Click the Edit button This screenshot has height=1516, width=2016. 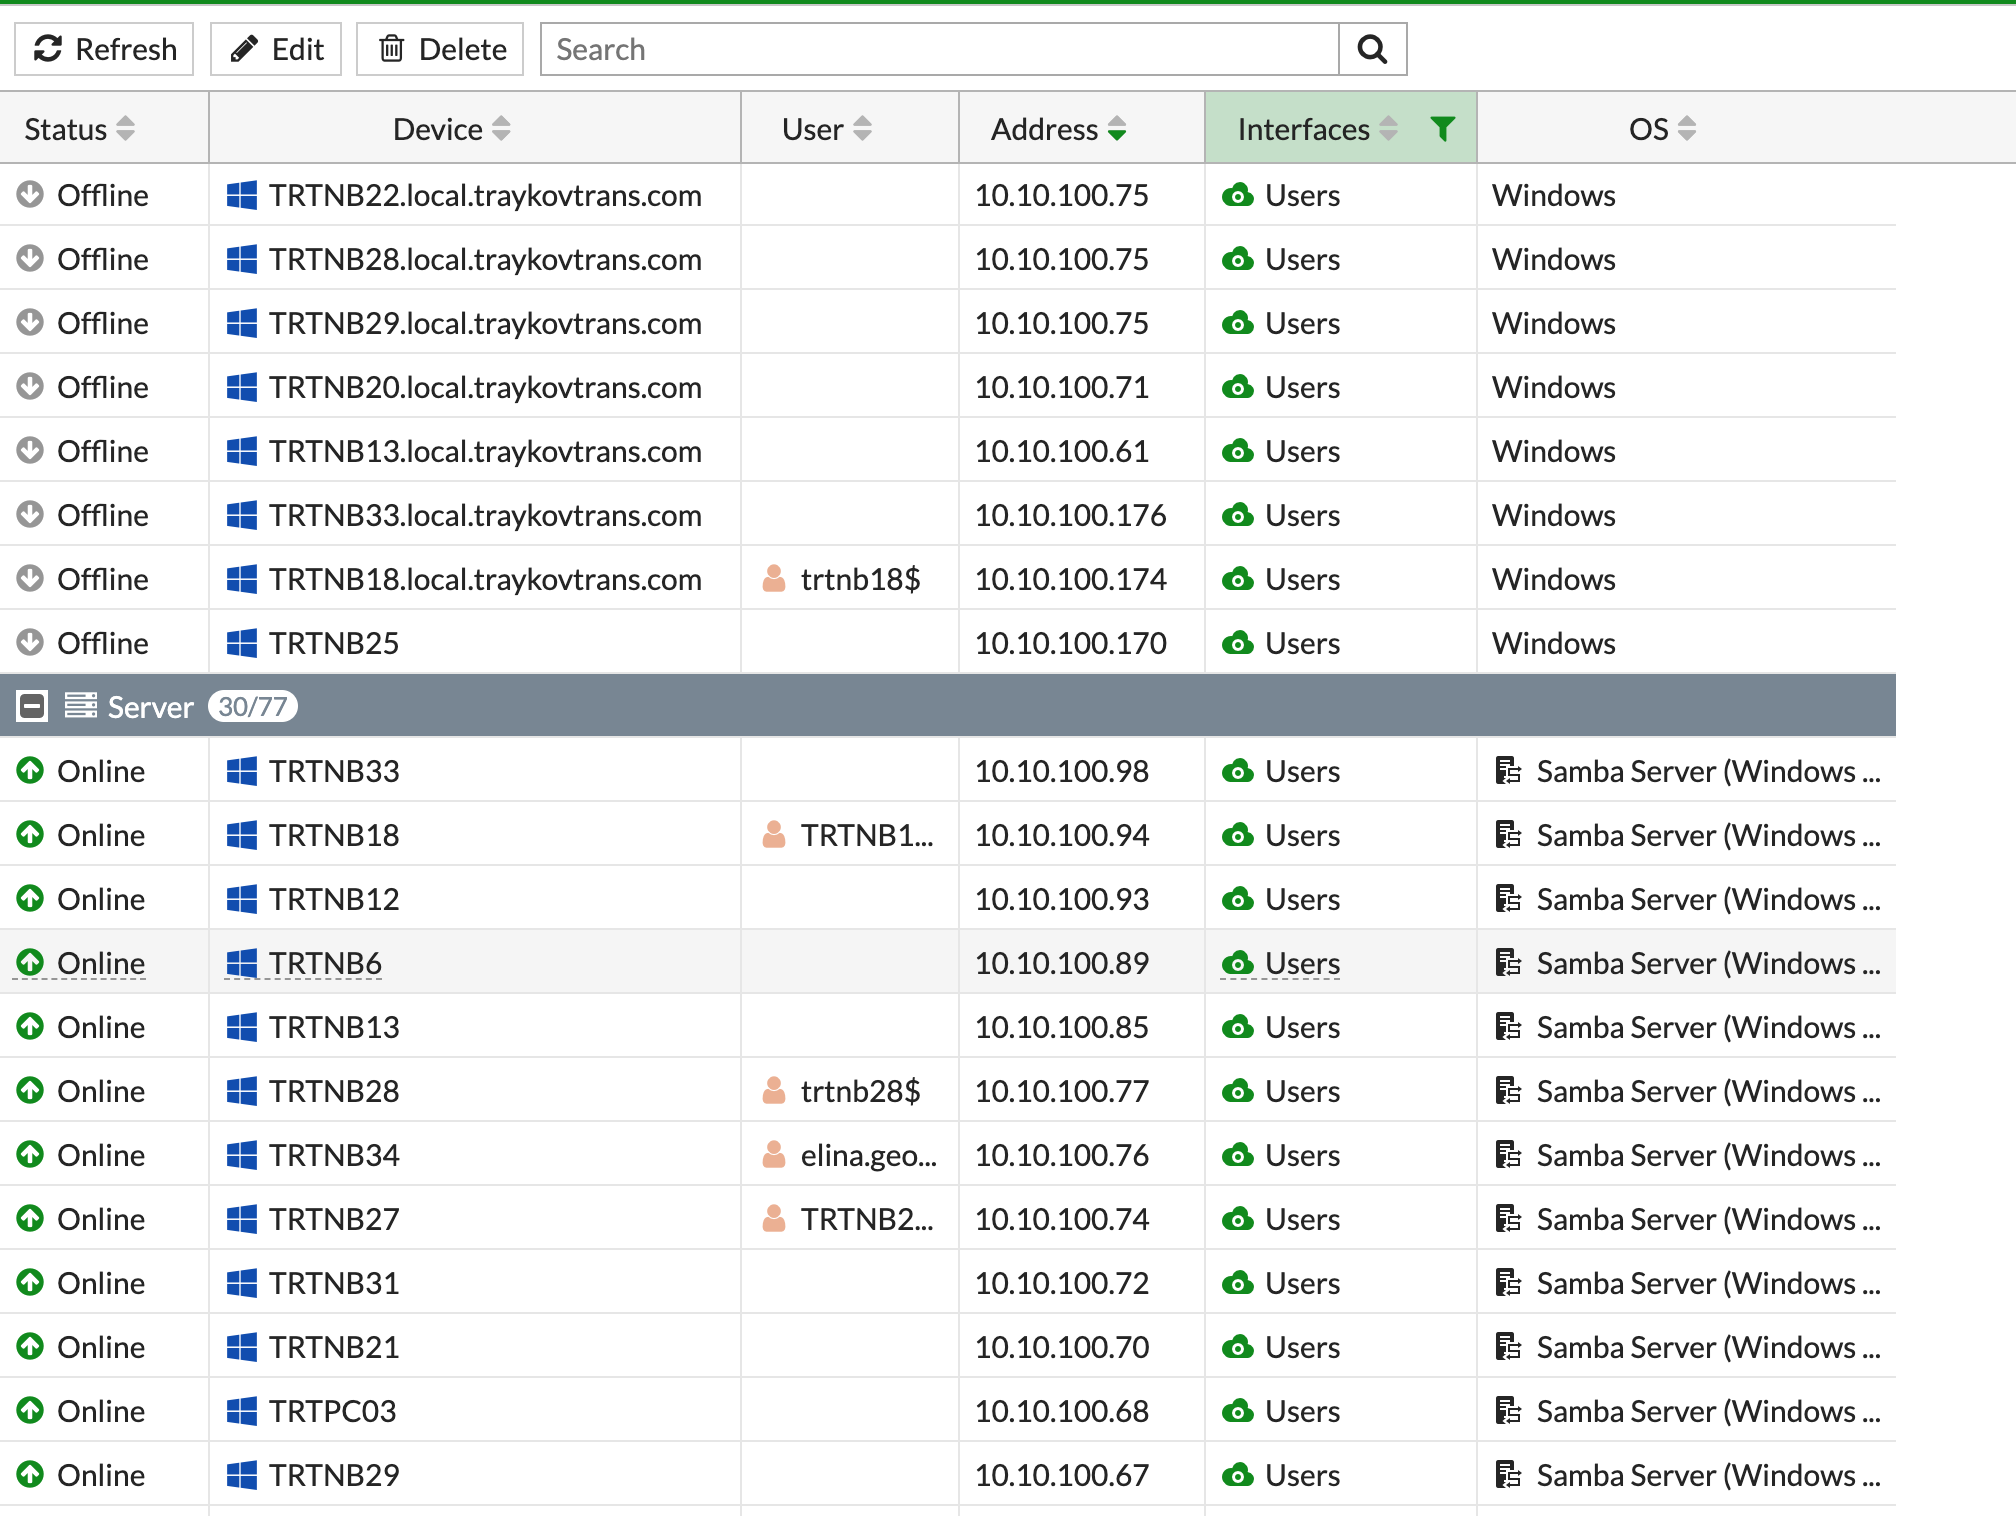(x=276, y=49)
